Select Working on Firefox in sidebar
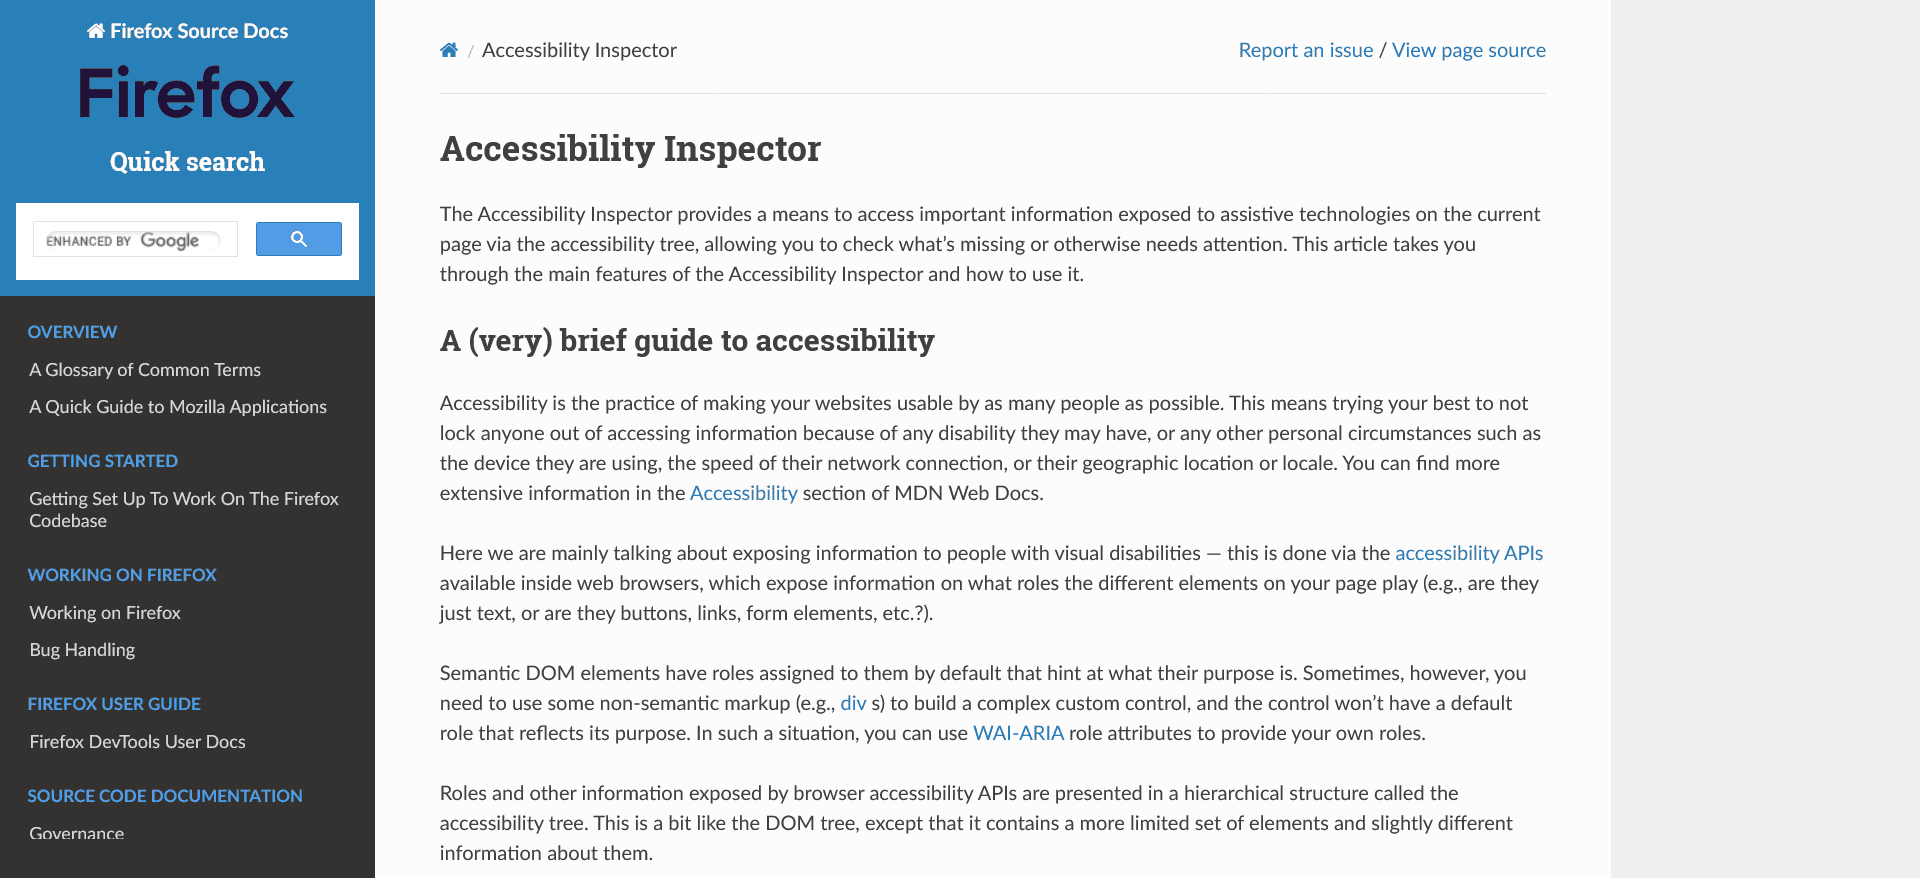 [x=105, y=612]
